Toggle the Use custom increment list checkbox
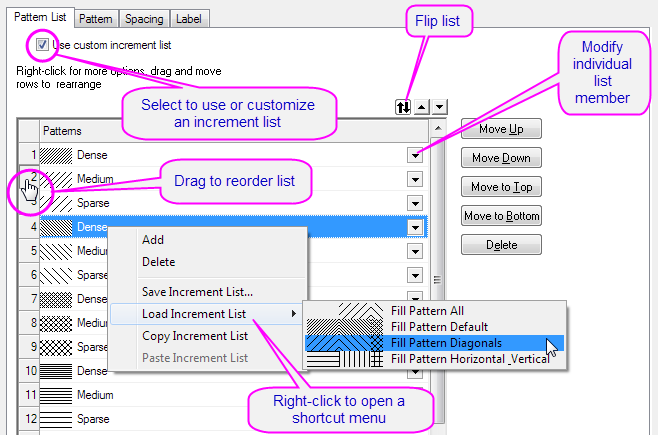The height and width of the screenshot is (435, 658). pos(42,45)
